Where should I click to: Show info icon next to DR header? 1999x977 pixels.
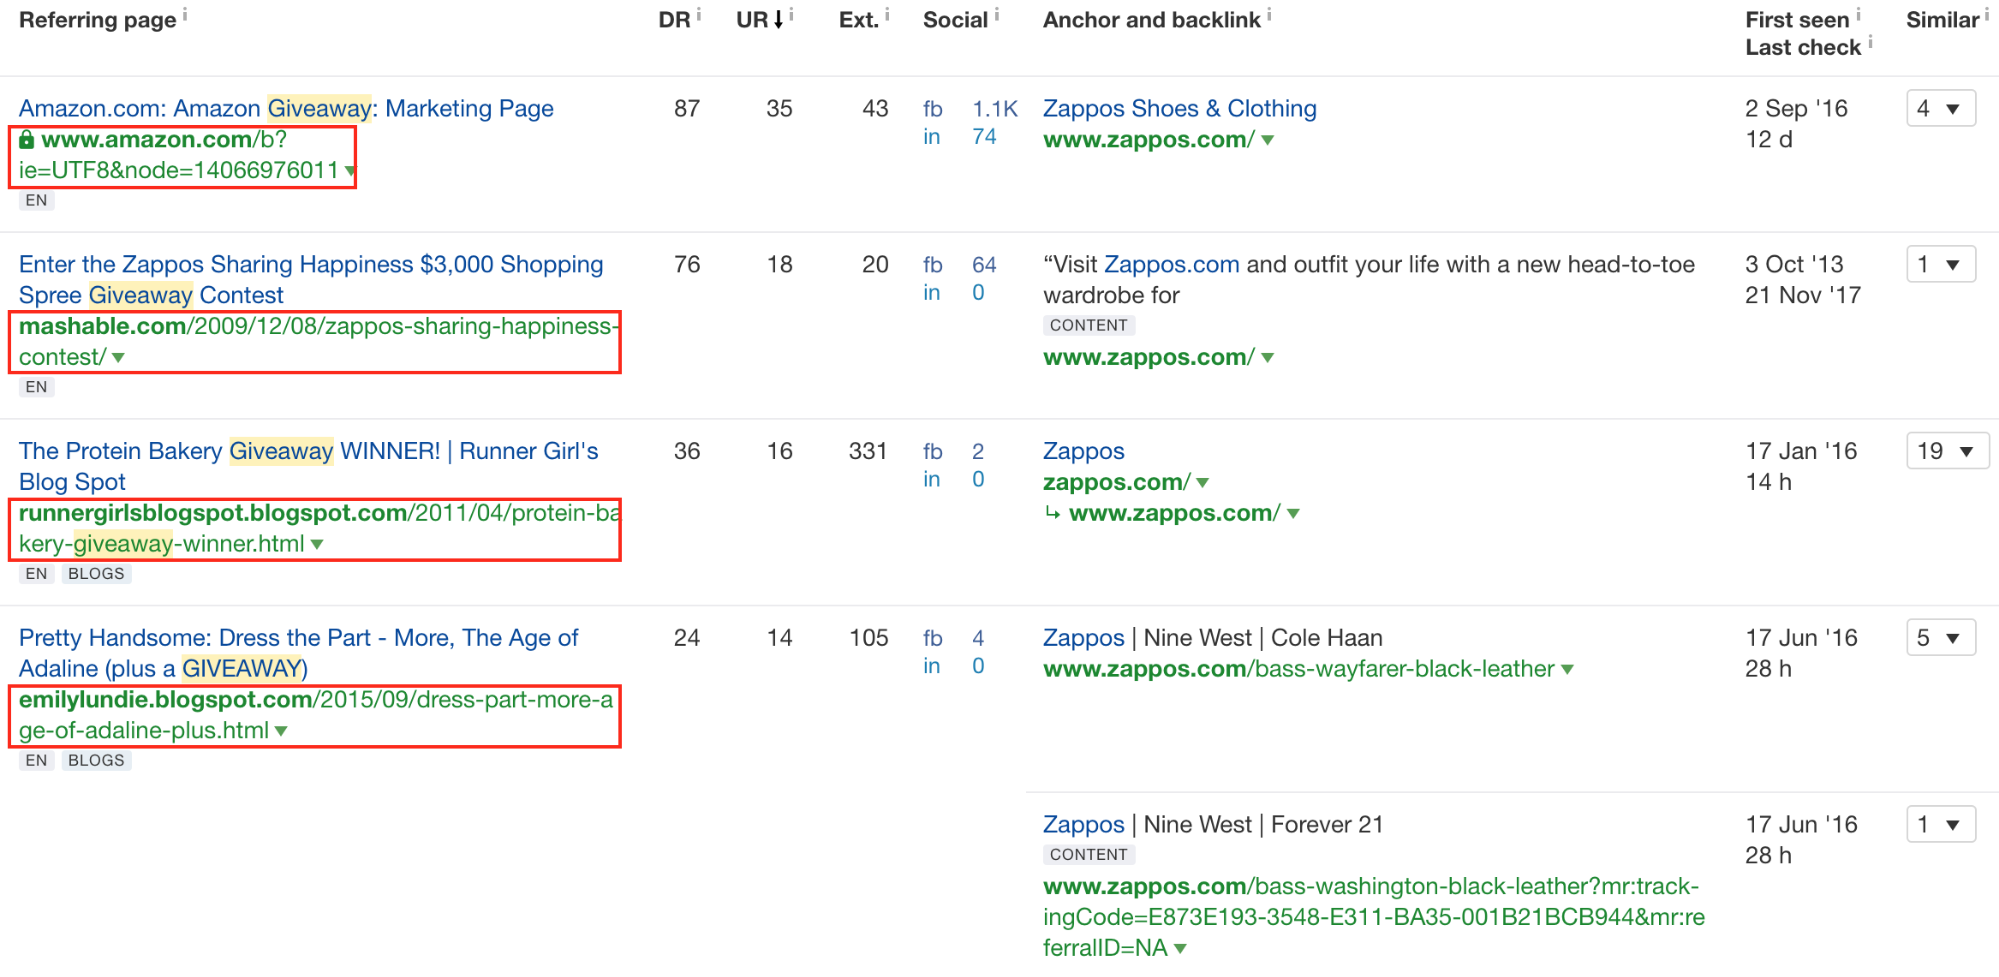tap(699, 14)
